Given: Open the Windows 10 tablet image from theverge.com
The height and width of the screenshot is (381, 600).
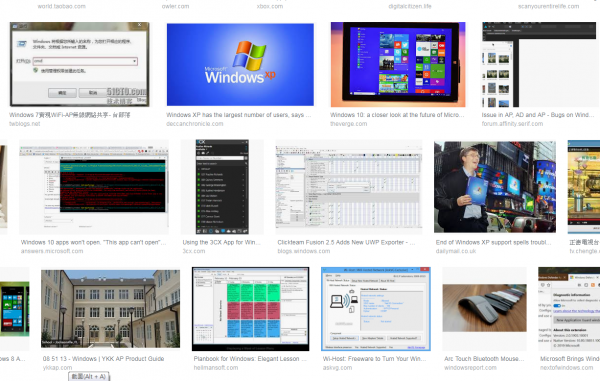Looking at the screenshot, I should coord(398,64).
